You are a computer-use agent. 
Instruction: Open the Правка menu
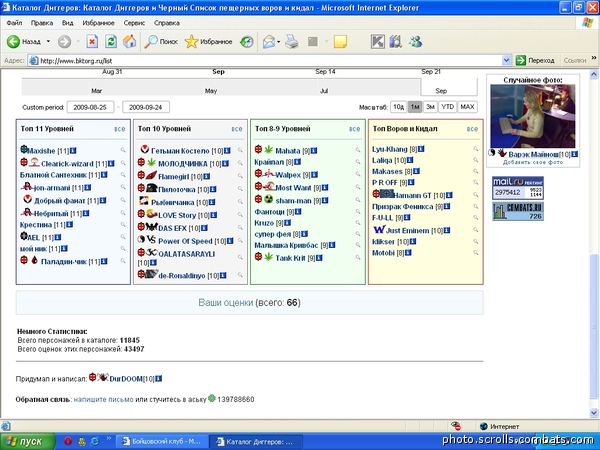pyautogui.click(x=42, y=23)
